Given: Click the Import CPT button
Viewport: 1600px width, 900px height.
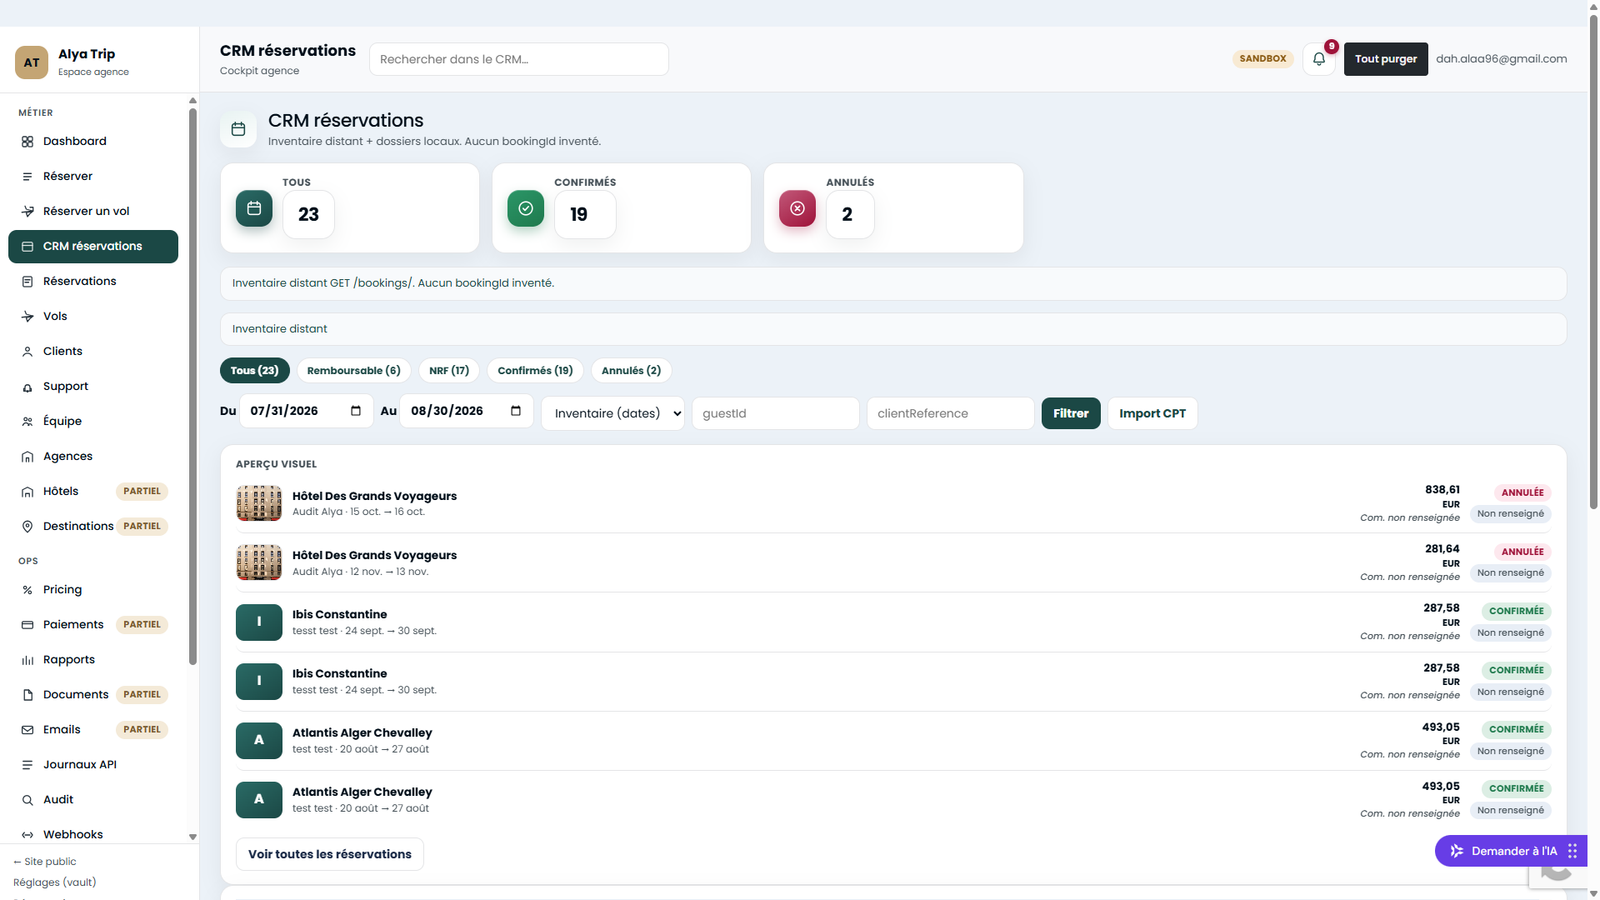Looking at the screenshot, I should click(1152, 413).
